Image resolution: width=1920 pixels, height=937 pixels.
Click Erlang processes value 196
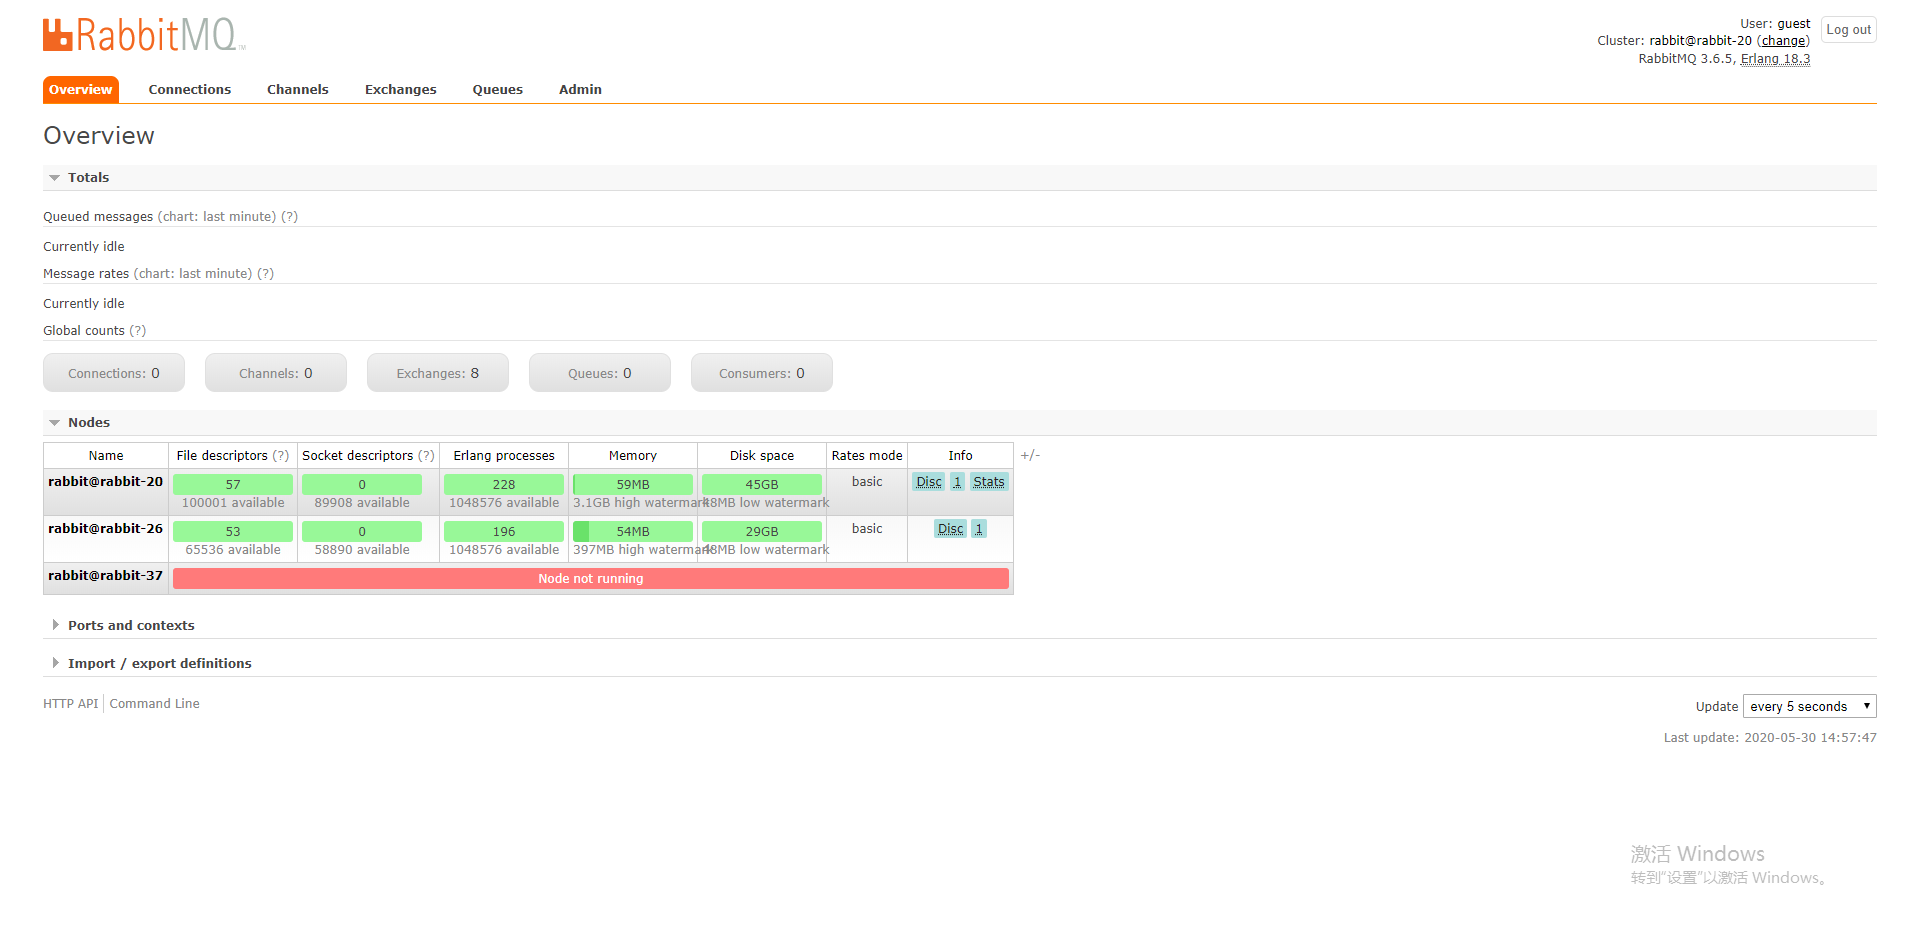[504, 532]
